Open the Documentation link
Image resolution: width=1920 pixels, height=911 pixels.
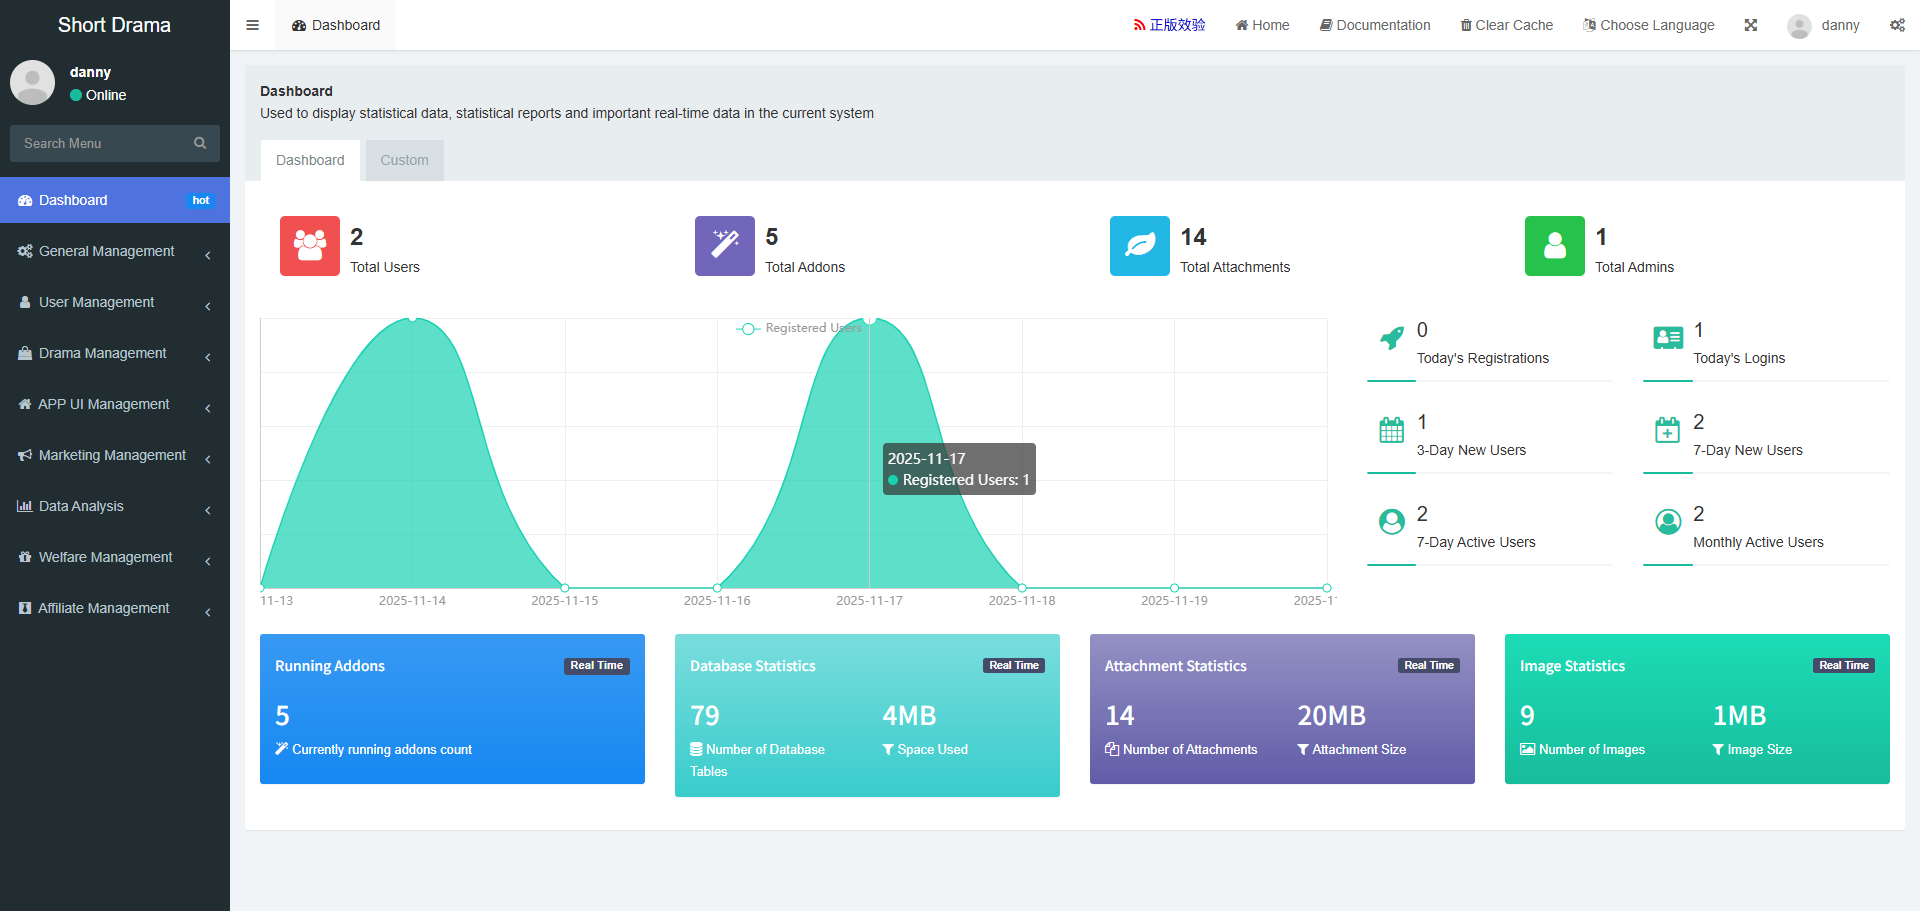pyautogui.click(x=1375, y=25)
